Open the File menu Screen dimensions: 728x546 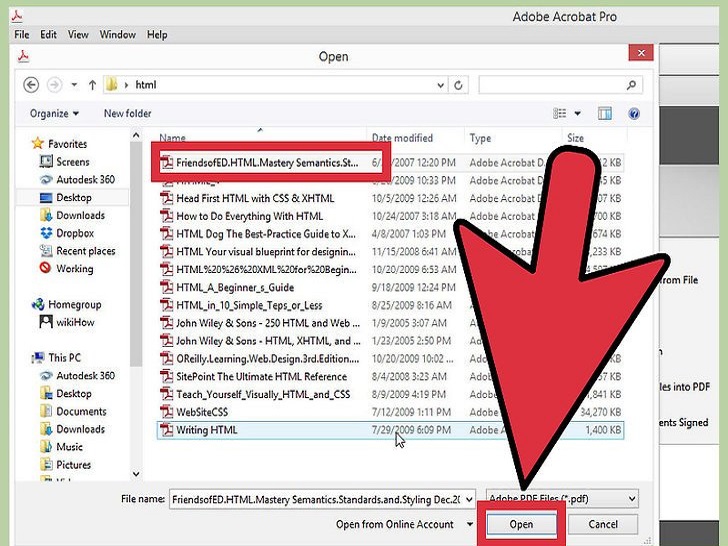[22, 35]
